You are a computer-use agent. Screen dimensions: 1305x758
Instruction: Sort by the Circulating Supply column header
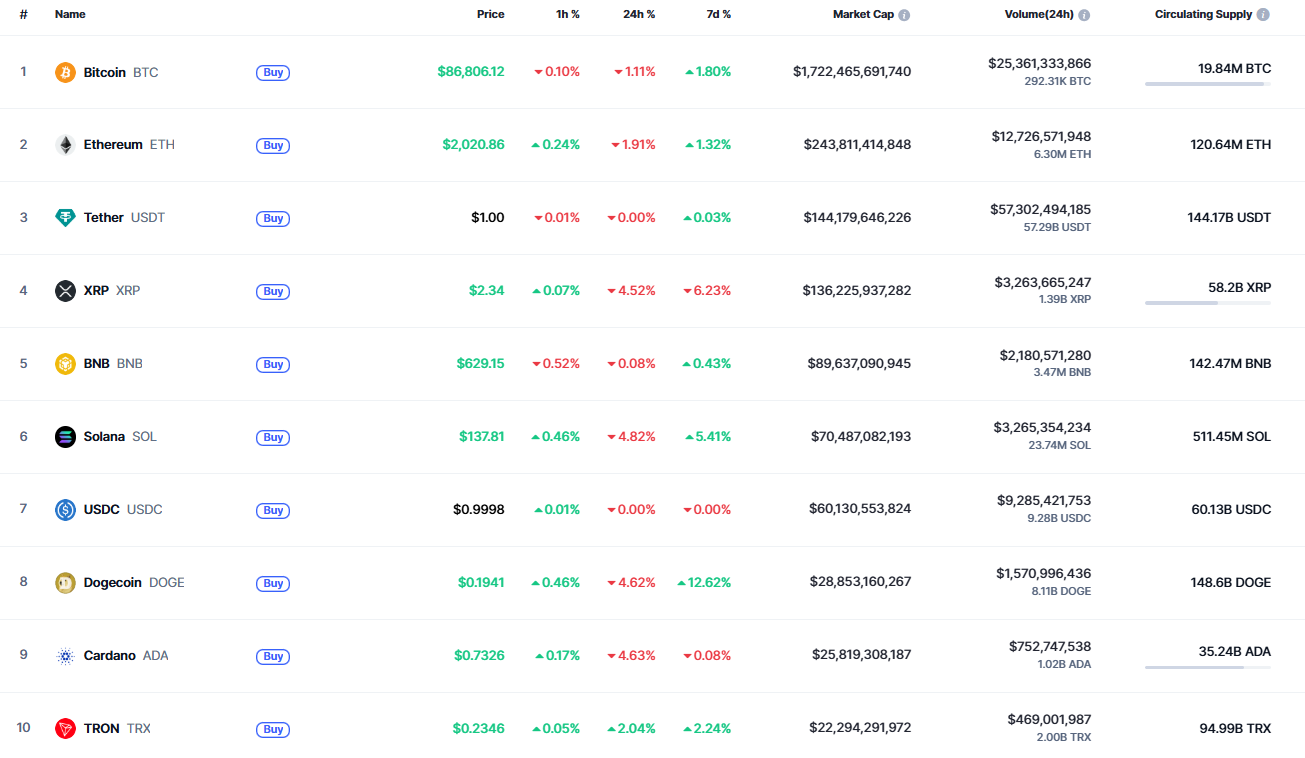coord(1204,15)
